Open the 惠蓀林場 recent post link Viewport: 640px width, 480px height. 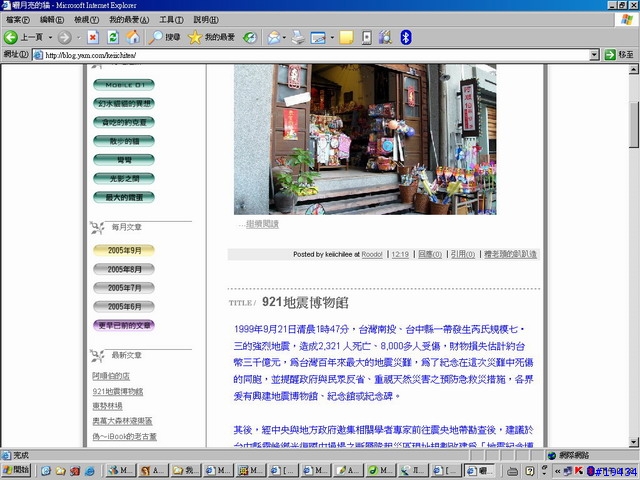(x=107, y=406)
